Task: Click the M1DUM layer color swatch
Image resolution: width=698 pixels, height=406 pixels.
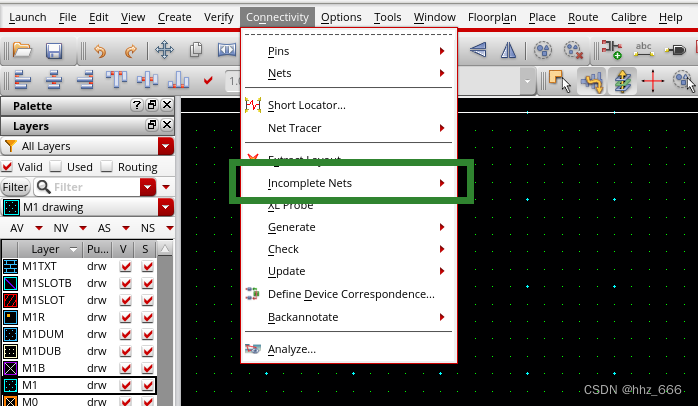Action: coord(12,332)
